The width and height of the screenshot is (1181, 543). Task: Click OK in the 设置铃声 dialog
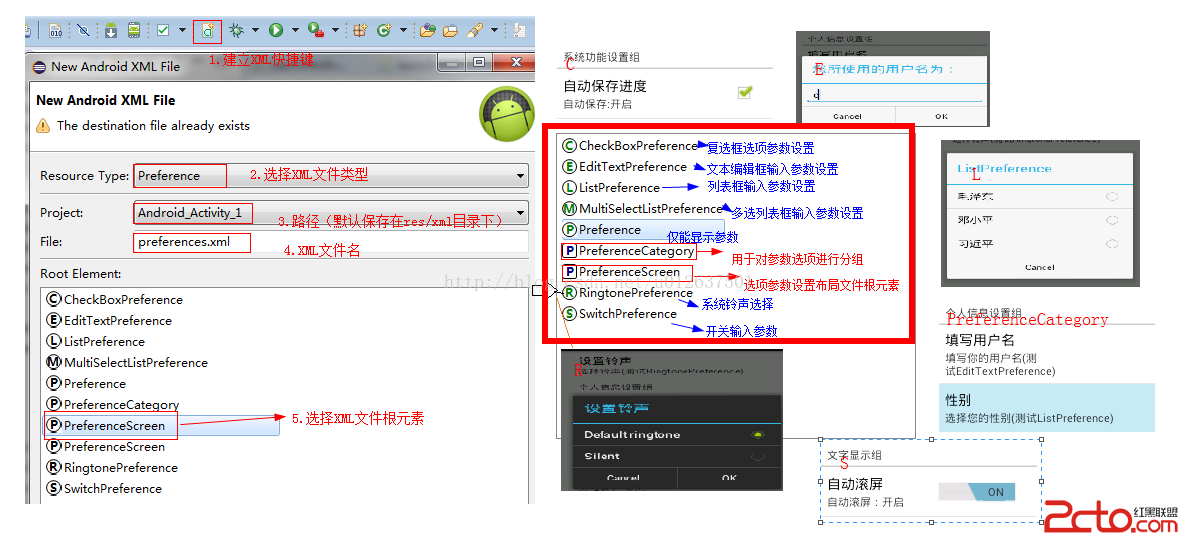tap(729, 478)
